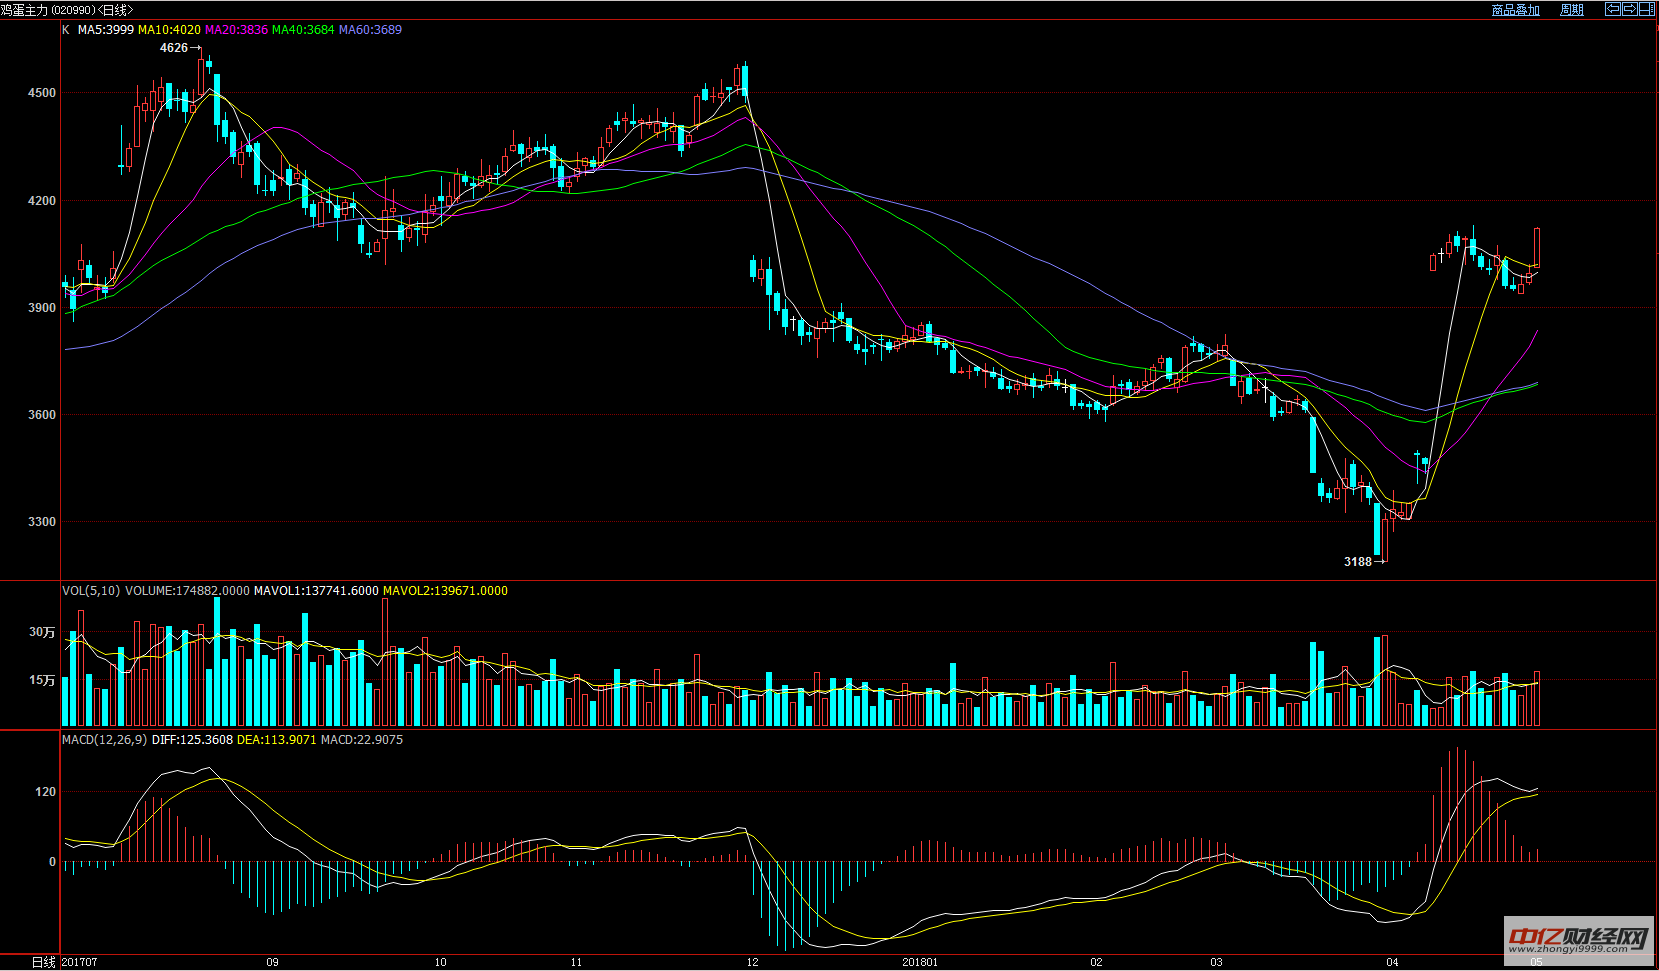Toggle the split panel layout icon
The image size is (1659, 971).
click(x=1645, y=9)
